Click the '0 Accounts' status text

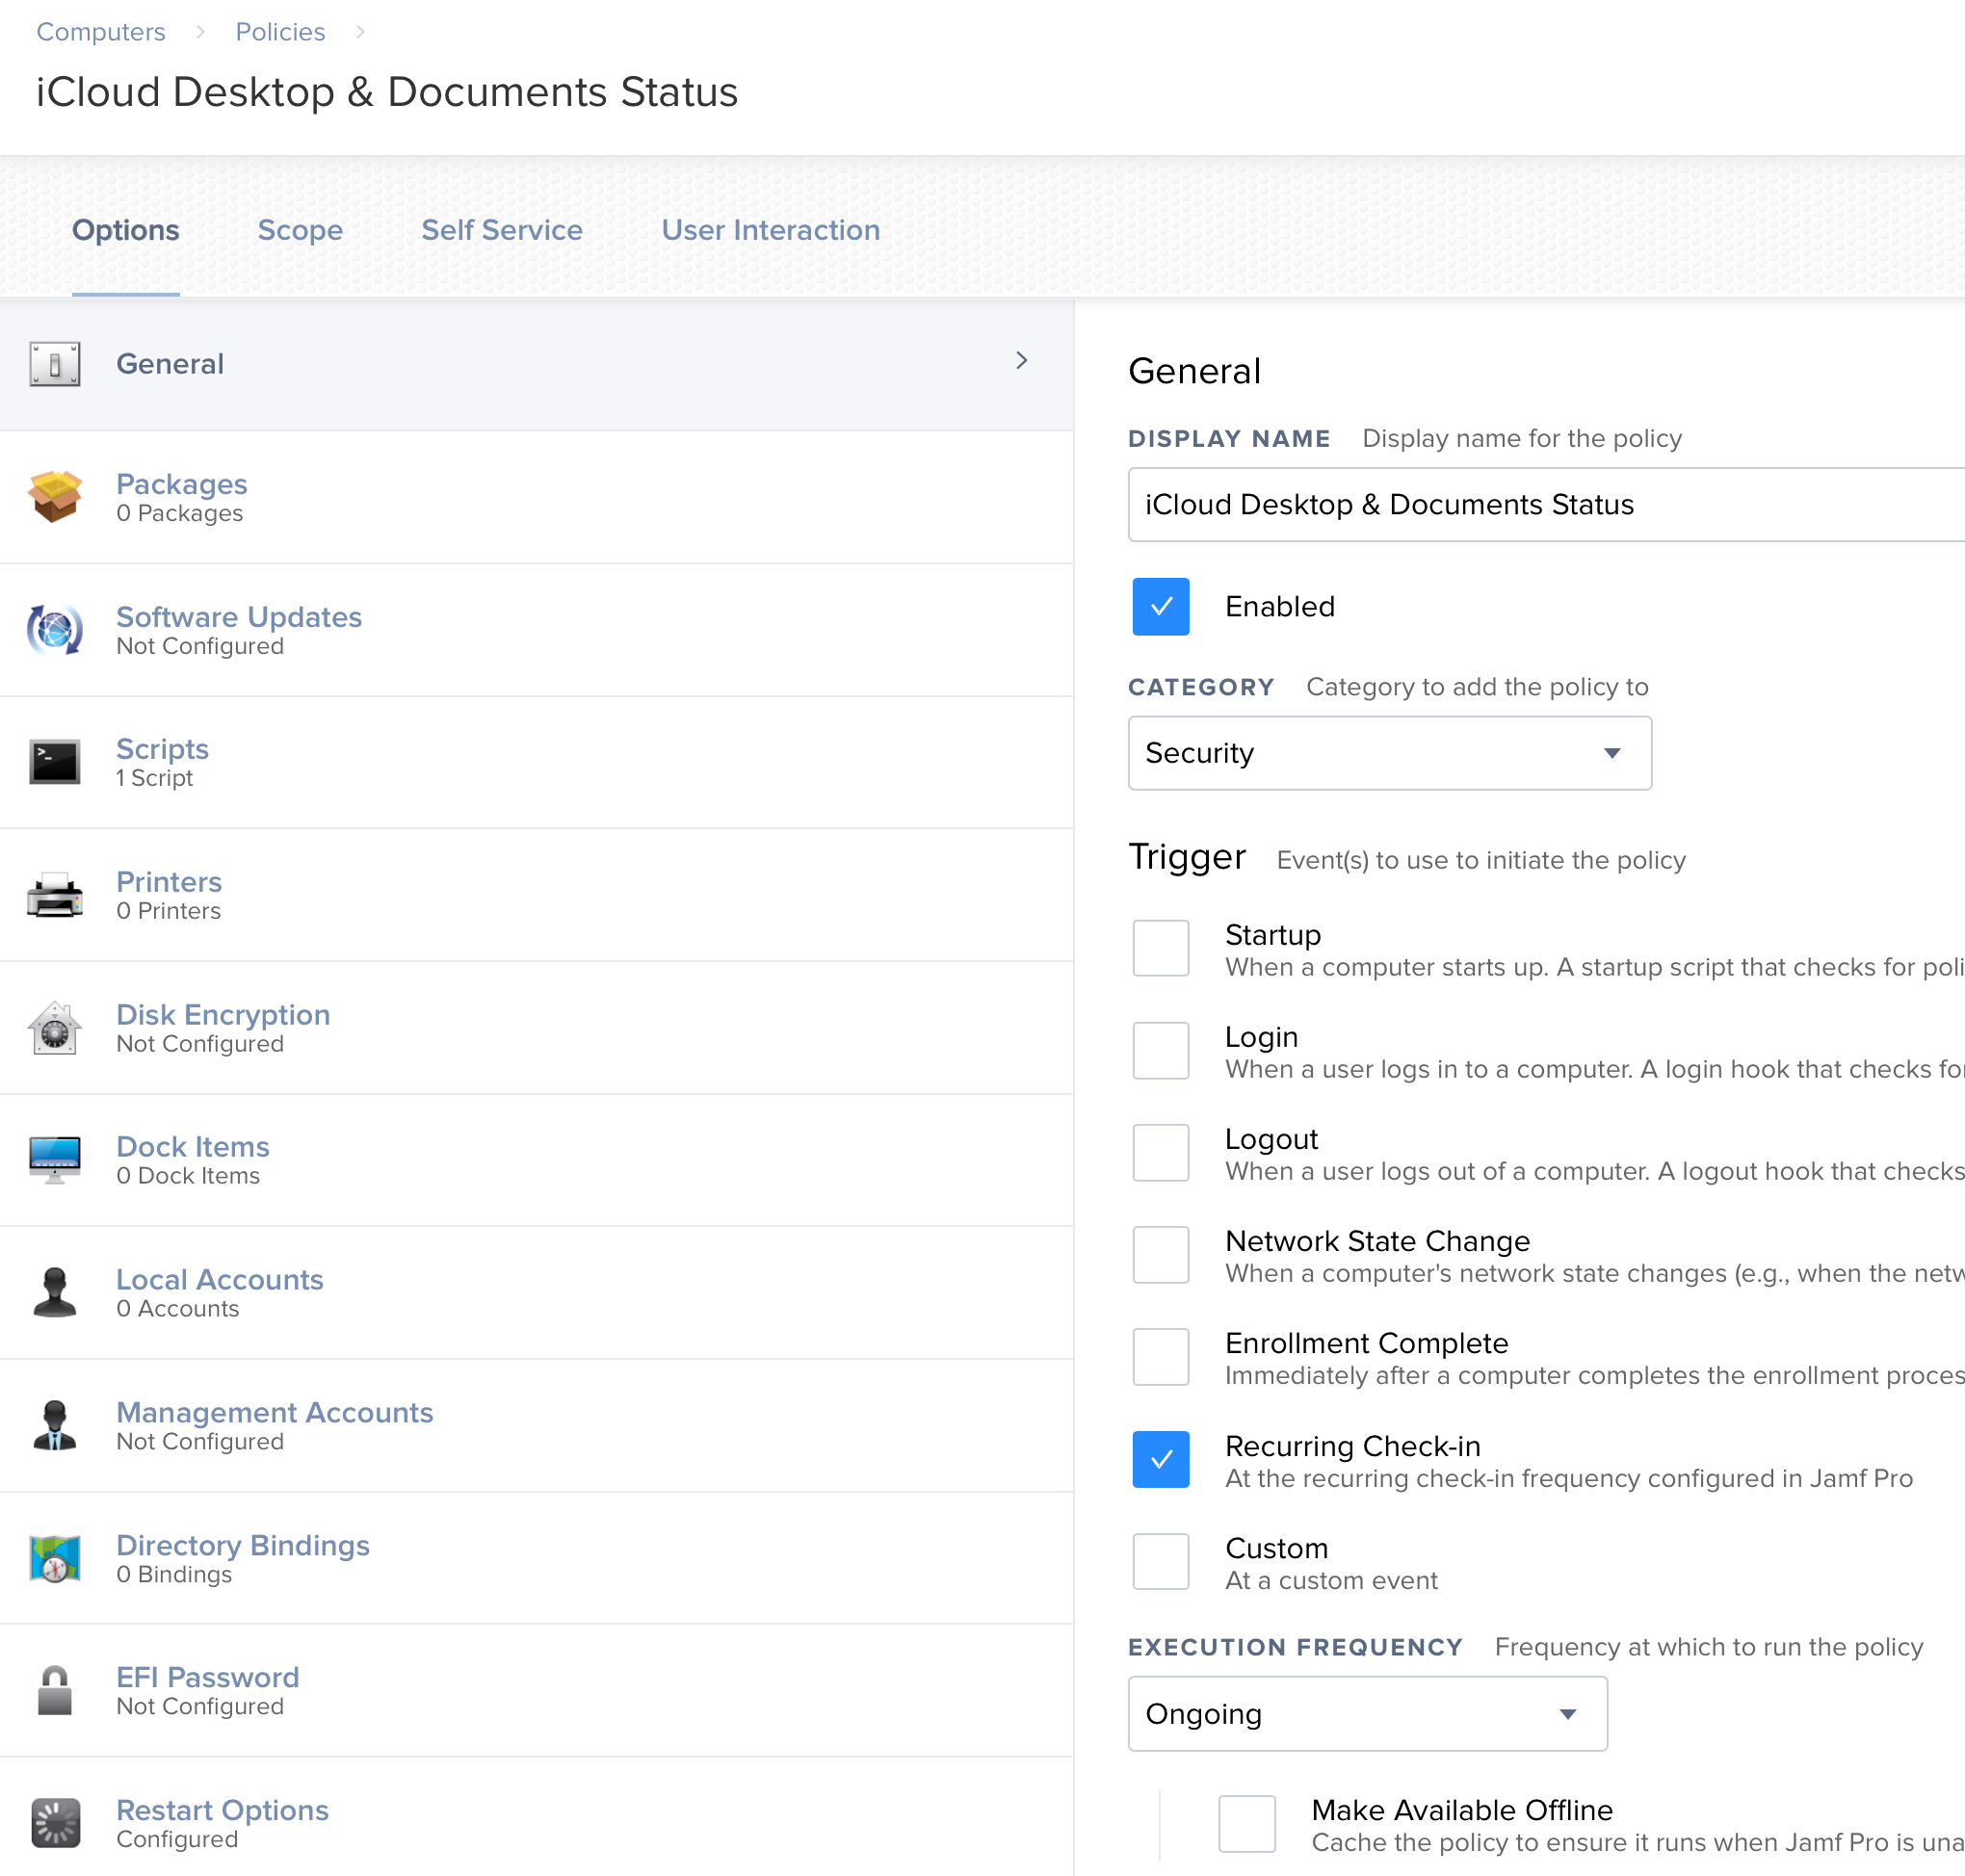click(178, 1309)
